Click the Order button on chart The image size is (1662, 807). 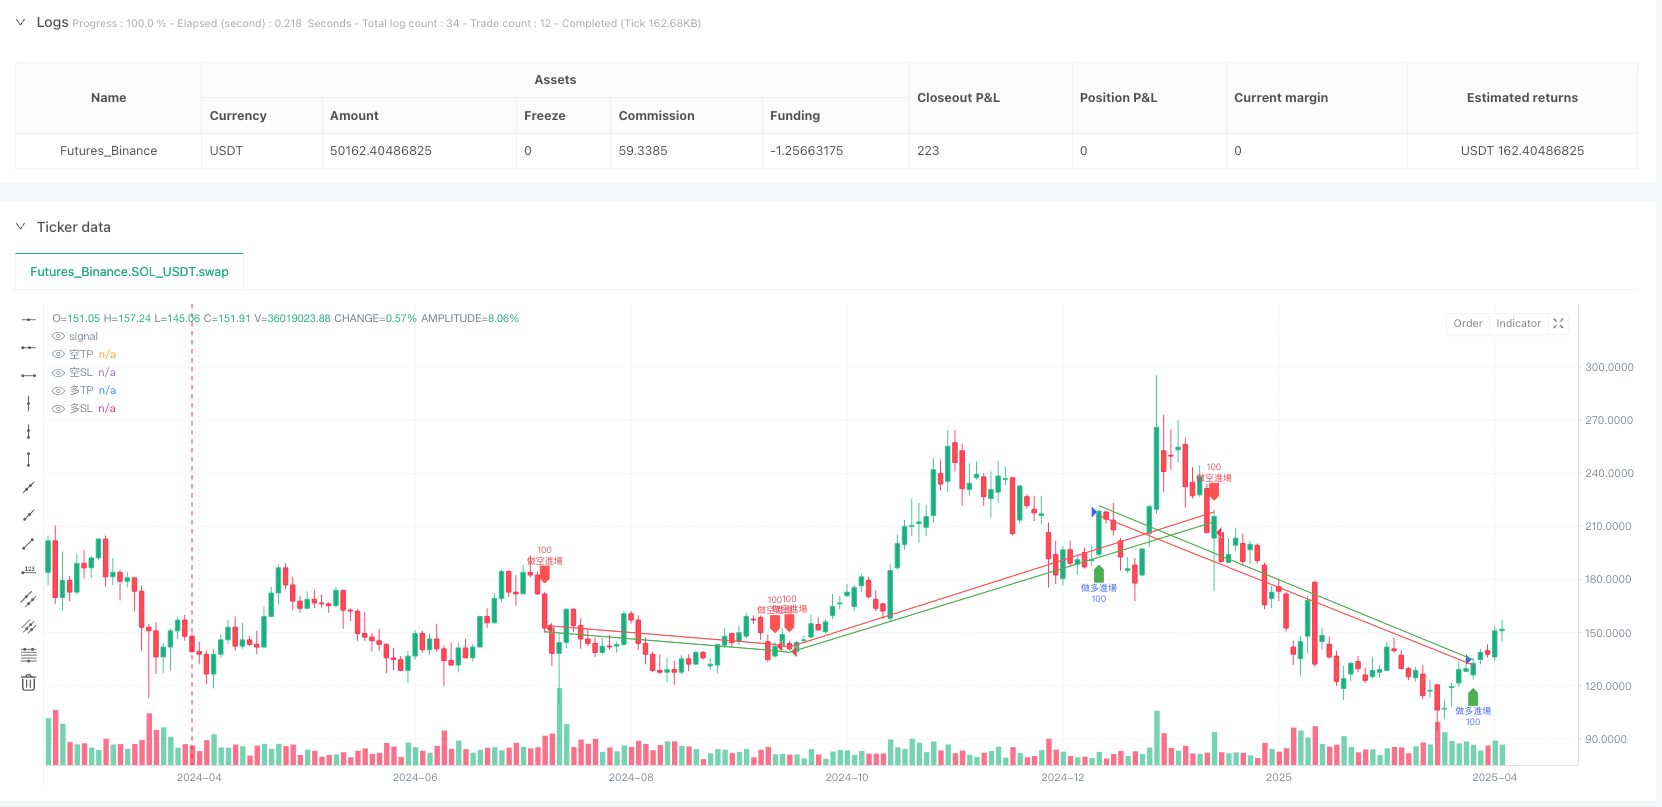coord(1467,323)
